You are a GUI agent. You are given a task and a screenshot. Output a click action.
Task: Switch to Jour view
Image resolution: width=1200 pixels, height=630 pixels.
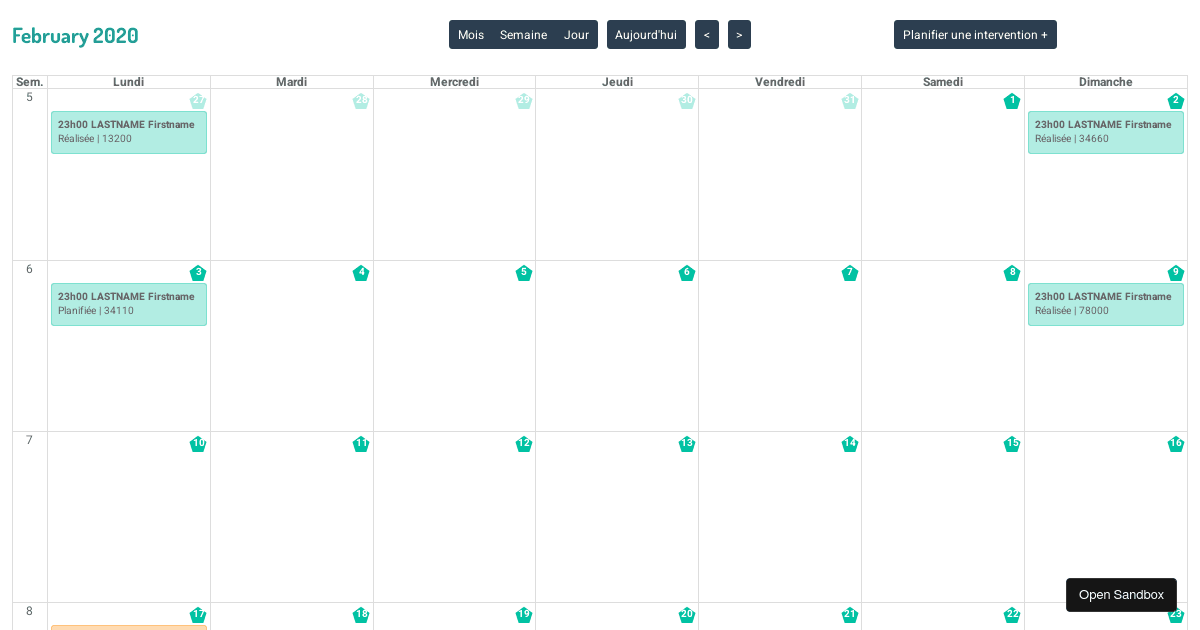576,34
